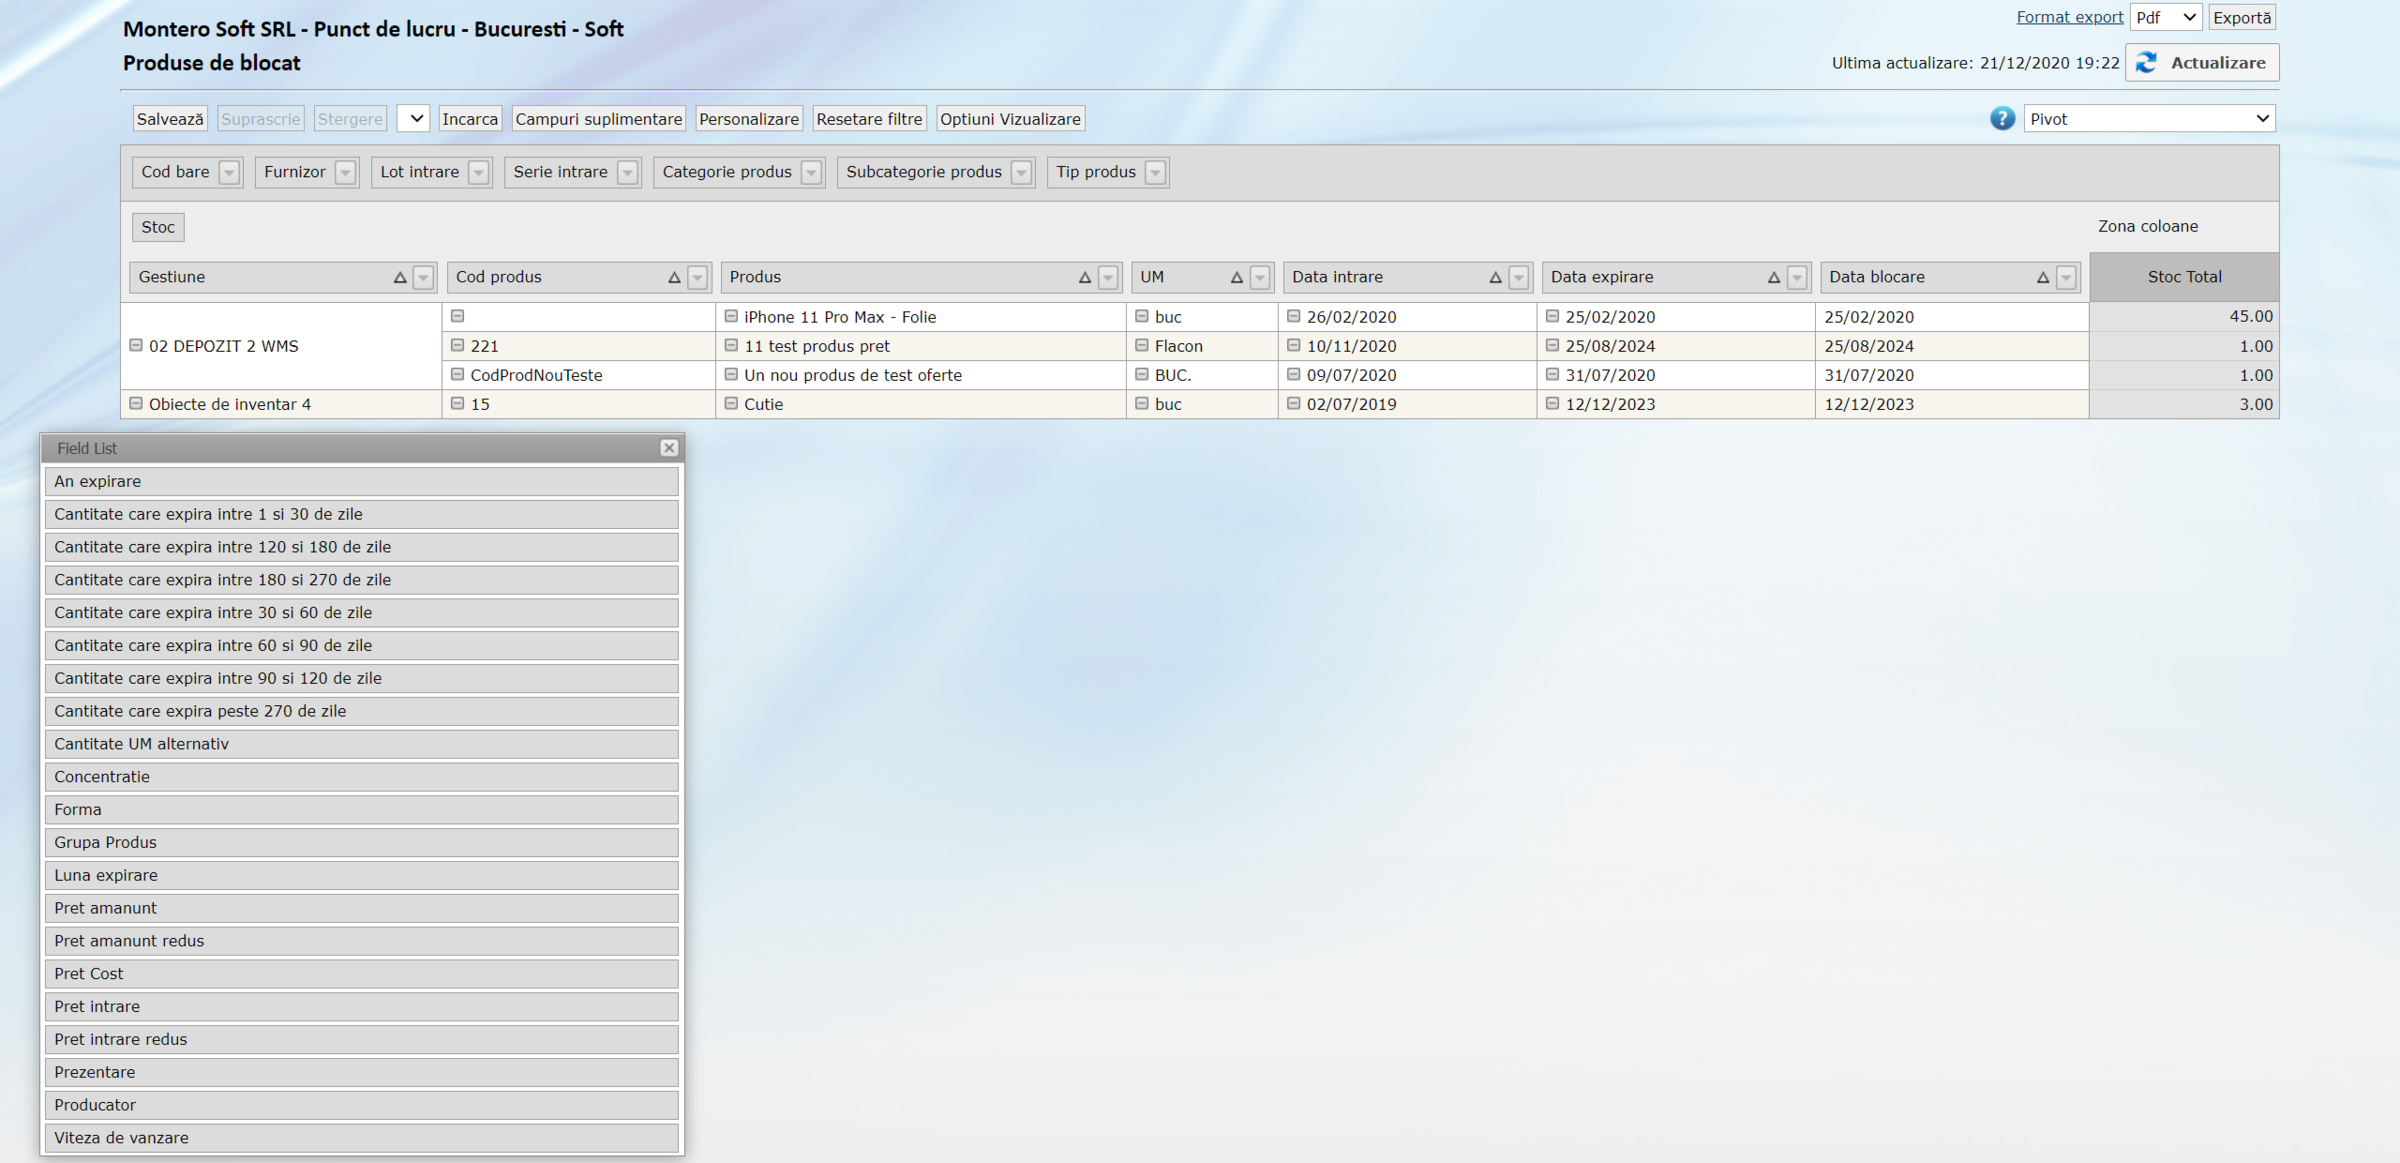This screenshot has height=1163, width=2400.
Task: Click the Stoc data field button
Action: click(x=158, y=227)
